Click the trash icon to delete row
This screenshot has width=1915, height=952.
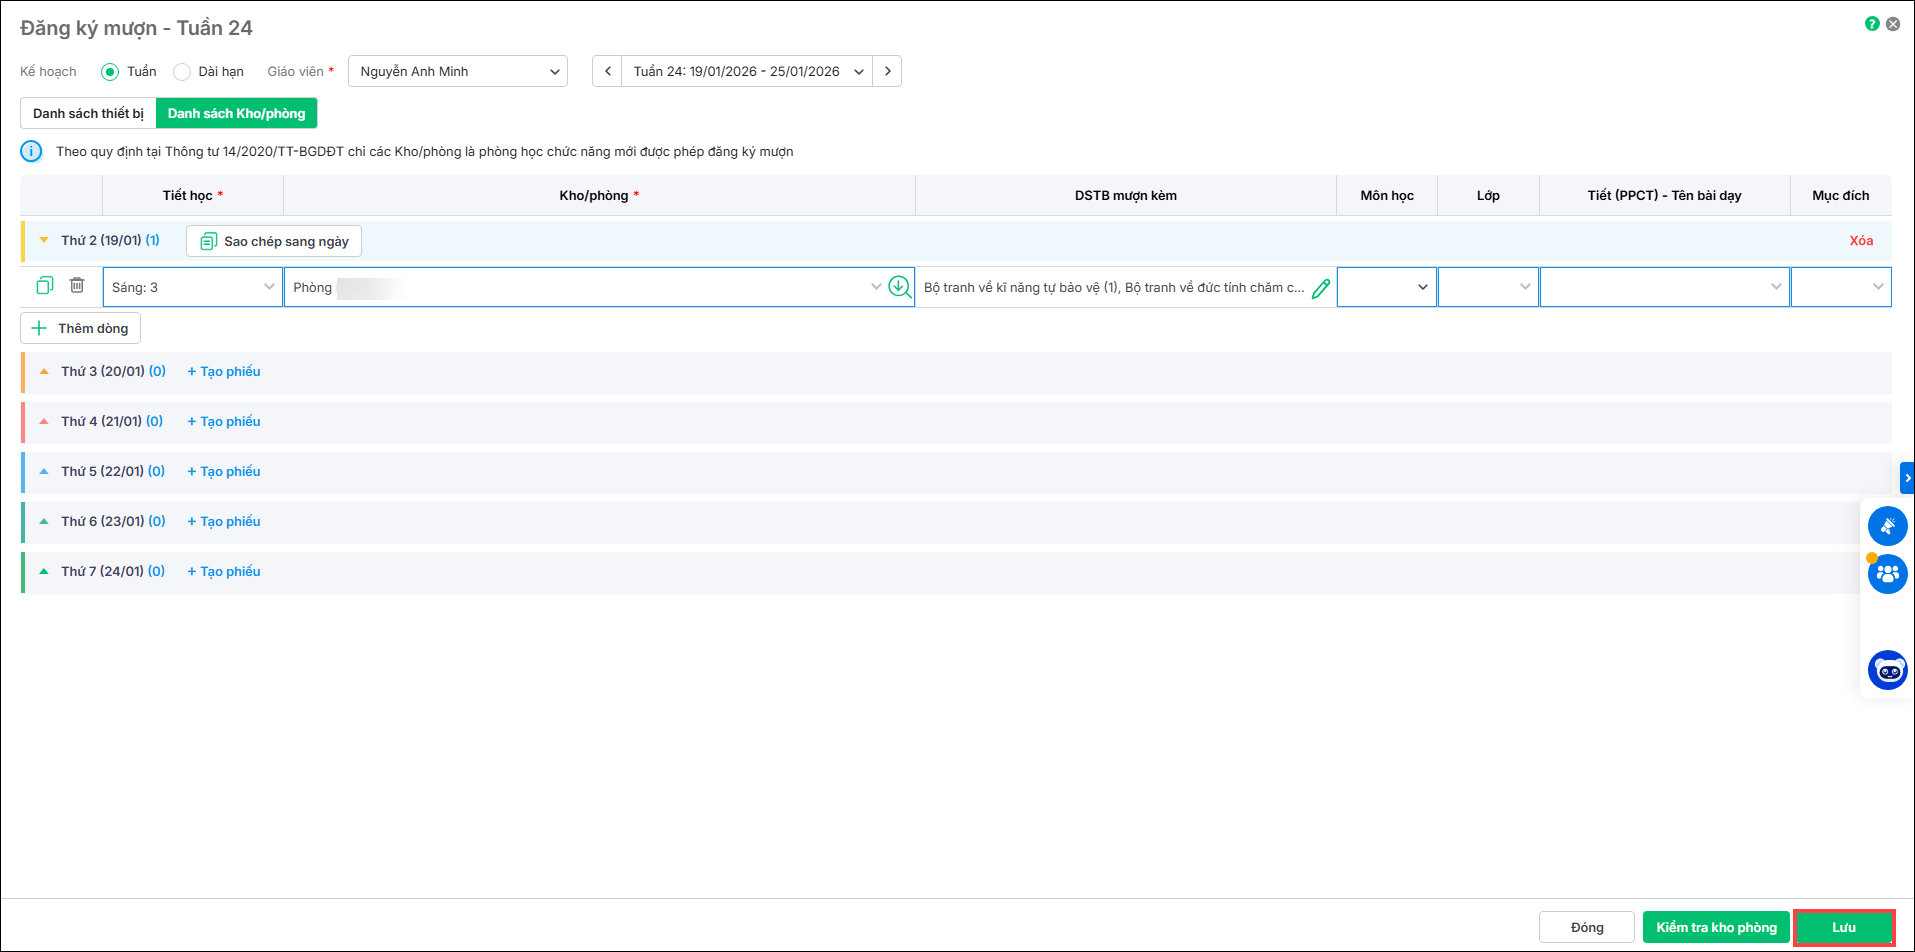coord(77,286)
